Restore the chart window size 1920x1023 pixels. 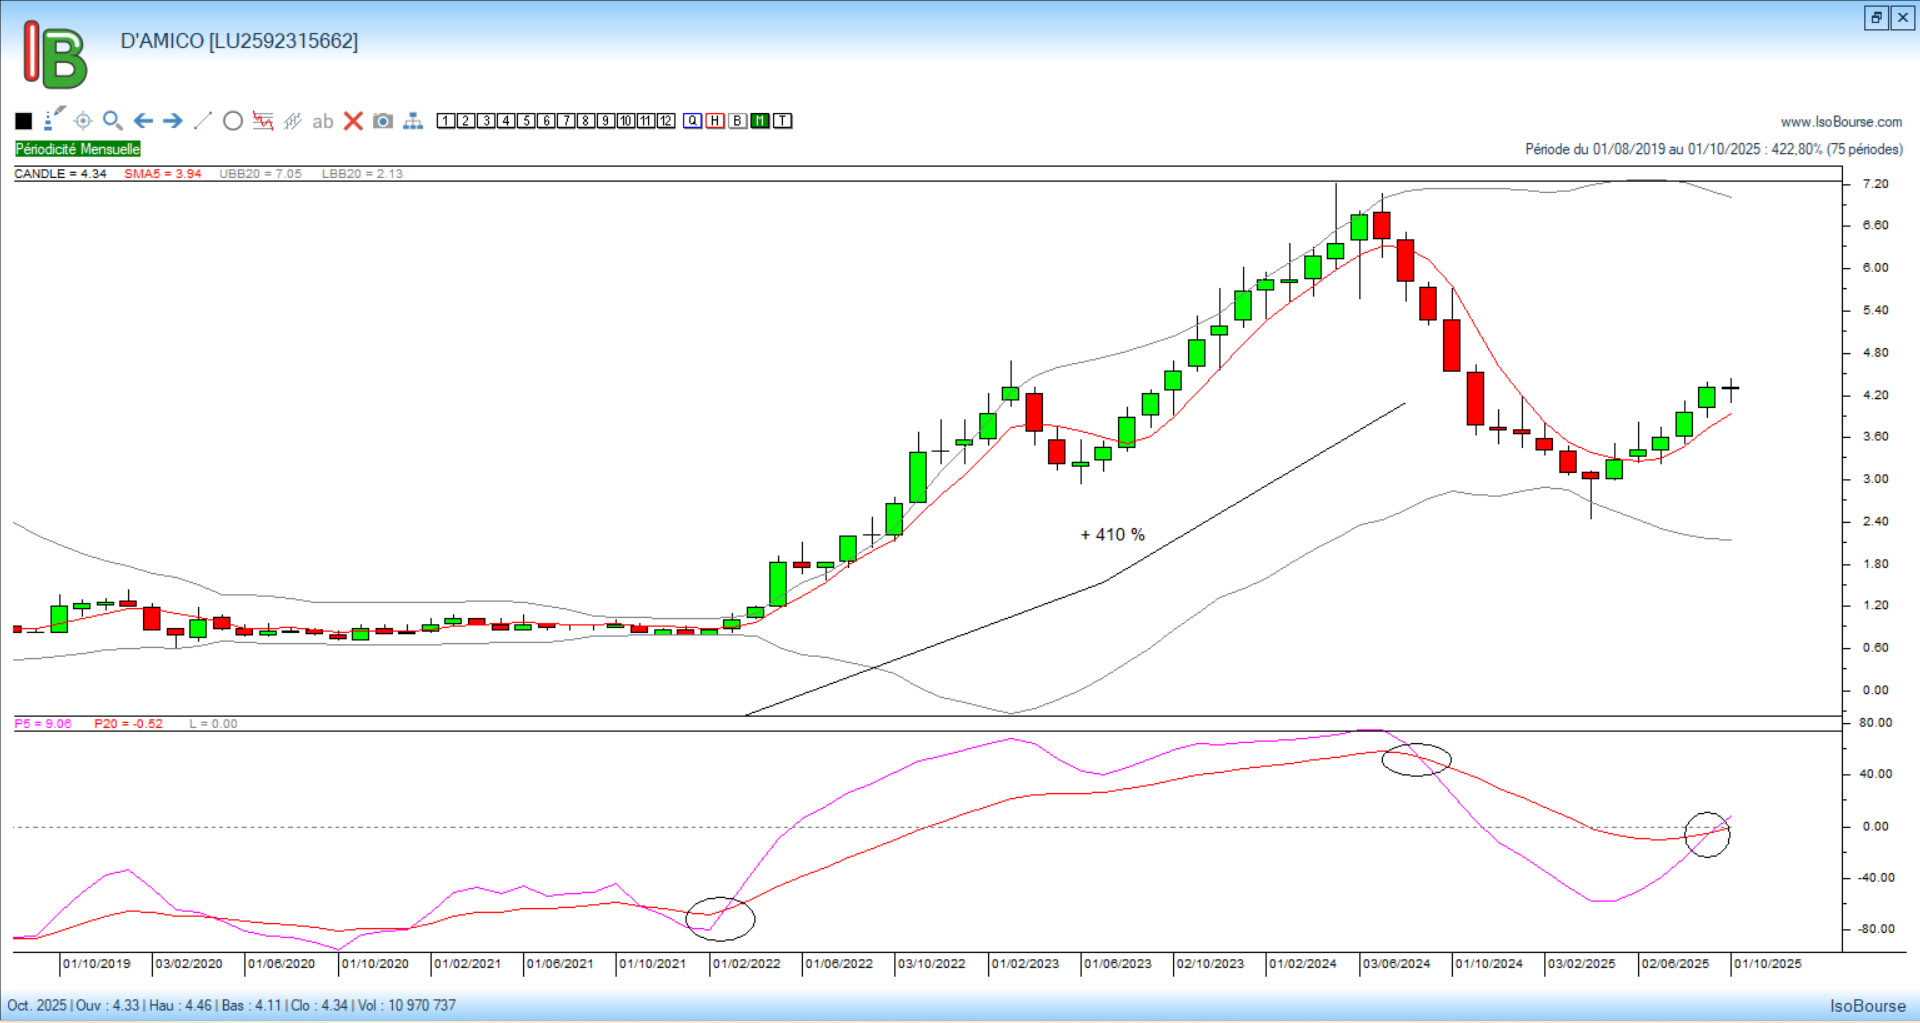1876,18
